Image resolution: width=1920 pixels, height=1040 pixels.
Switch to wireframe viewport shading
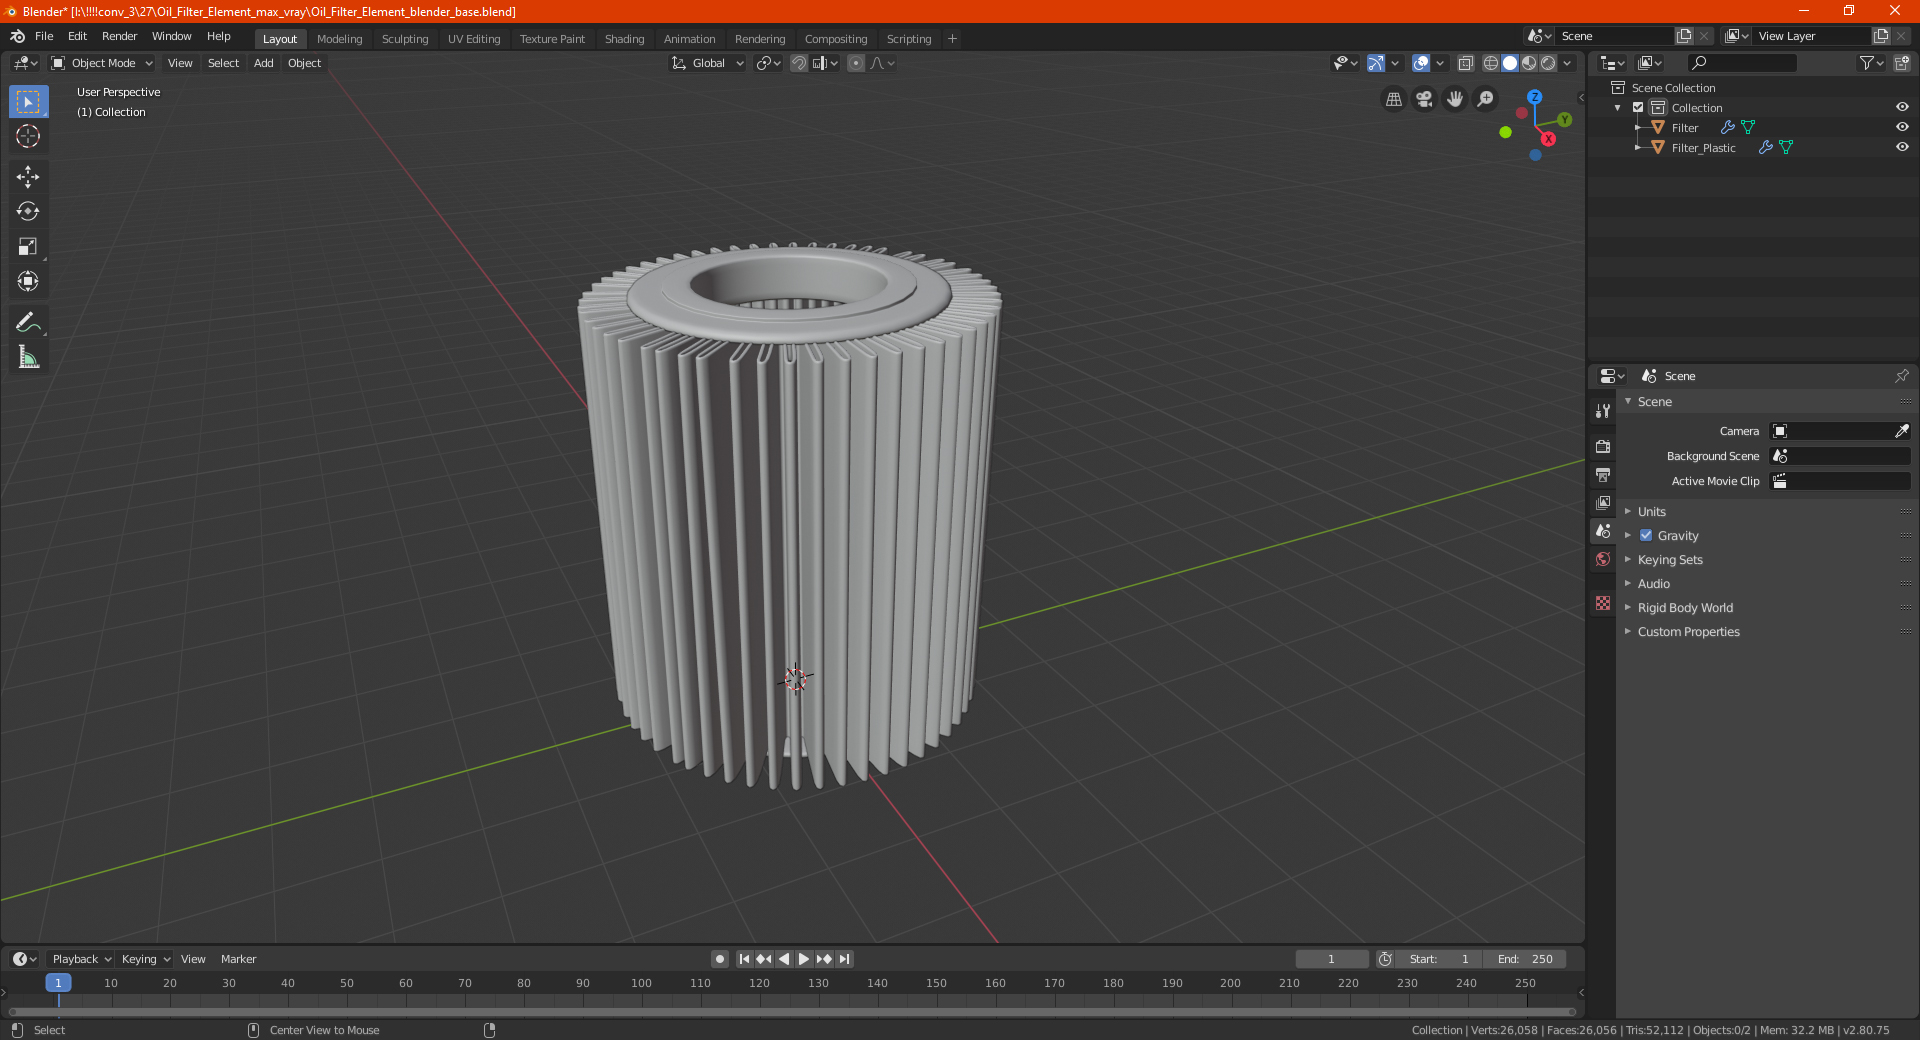(1490, 63)
